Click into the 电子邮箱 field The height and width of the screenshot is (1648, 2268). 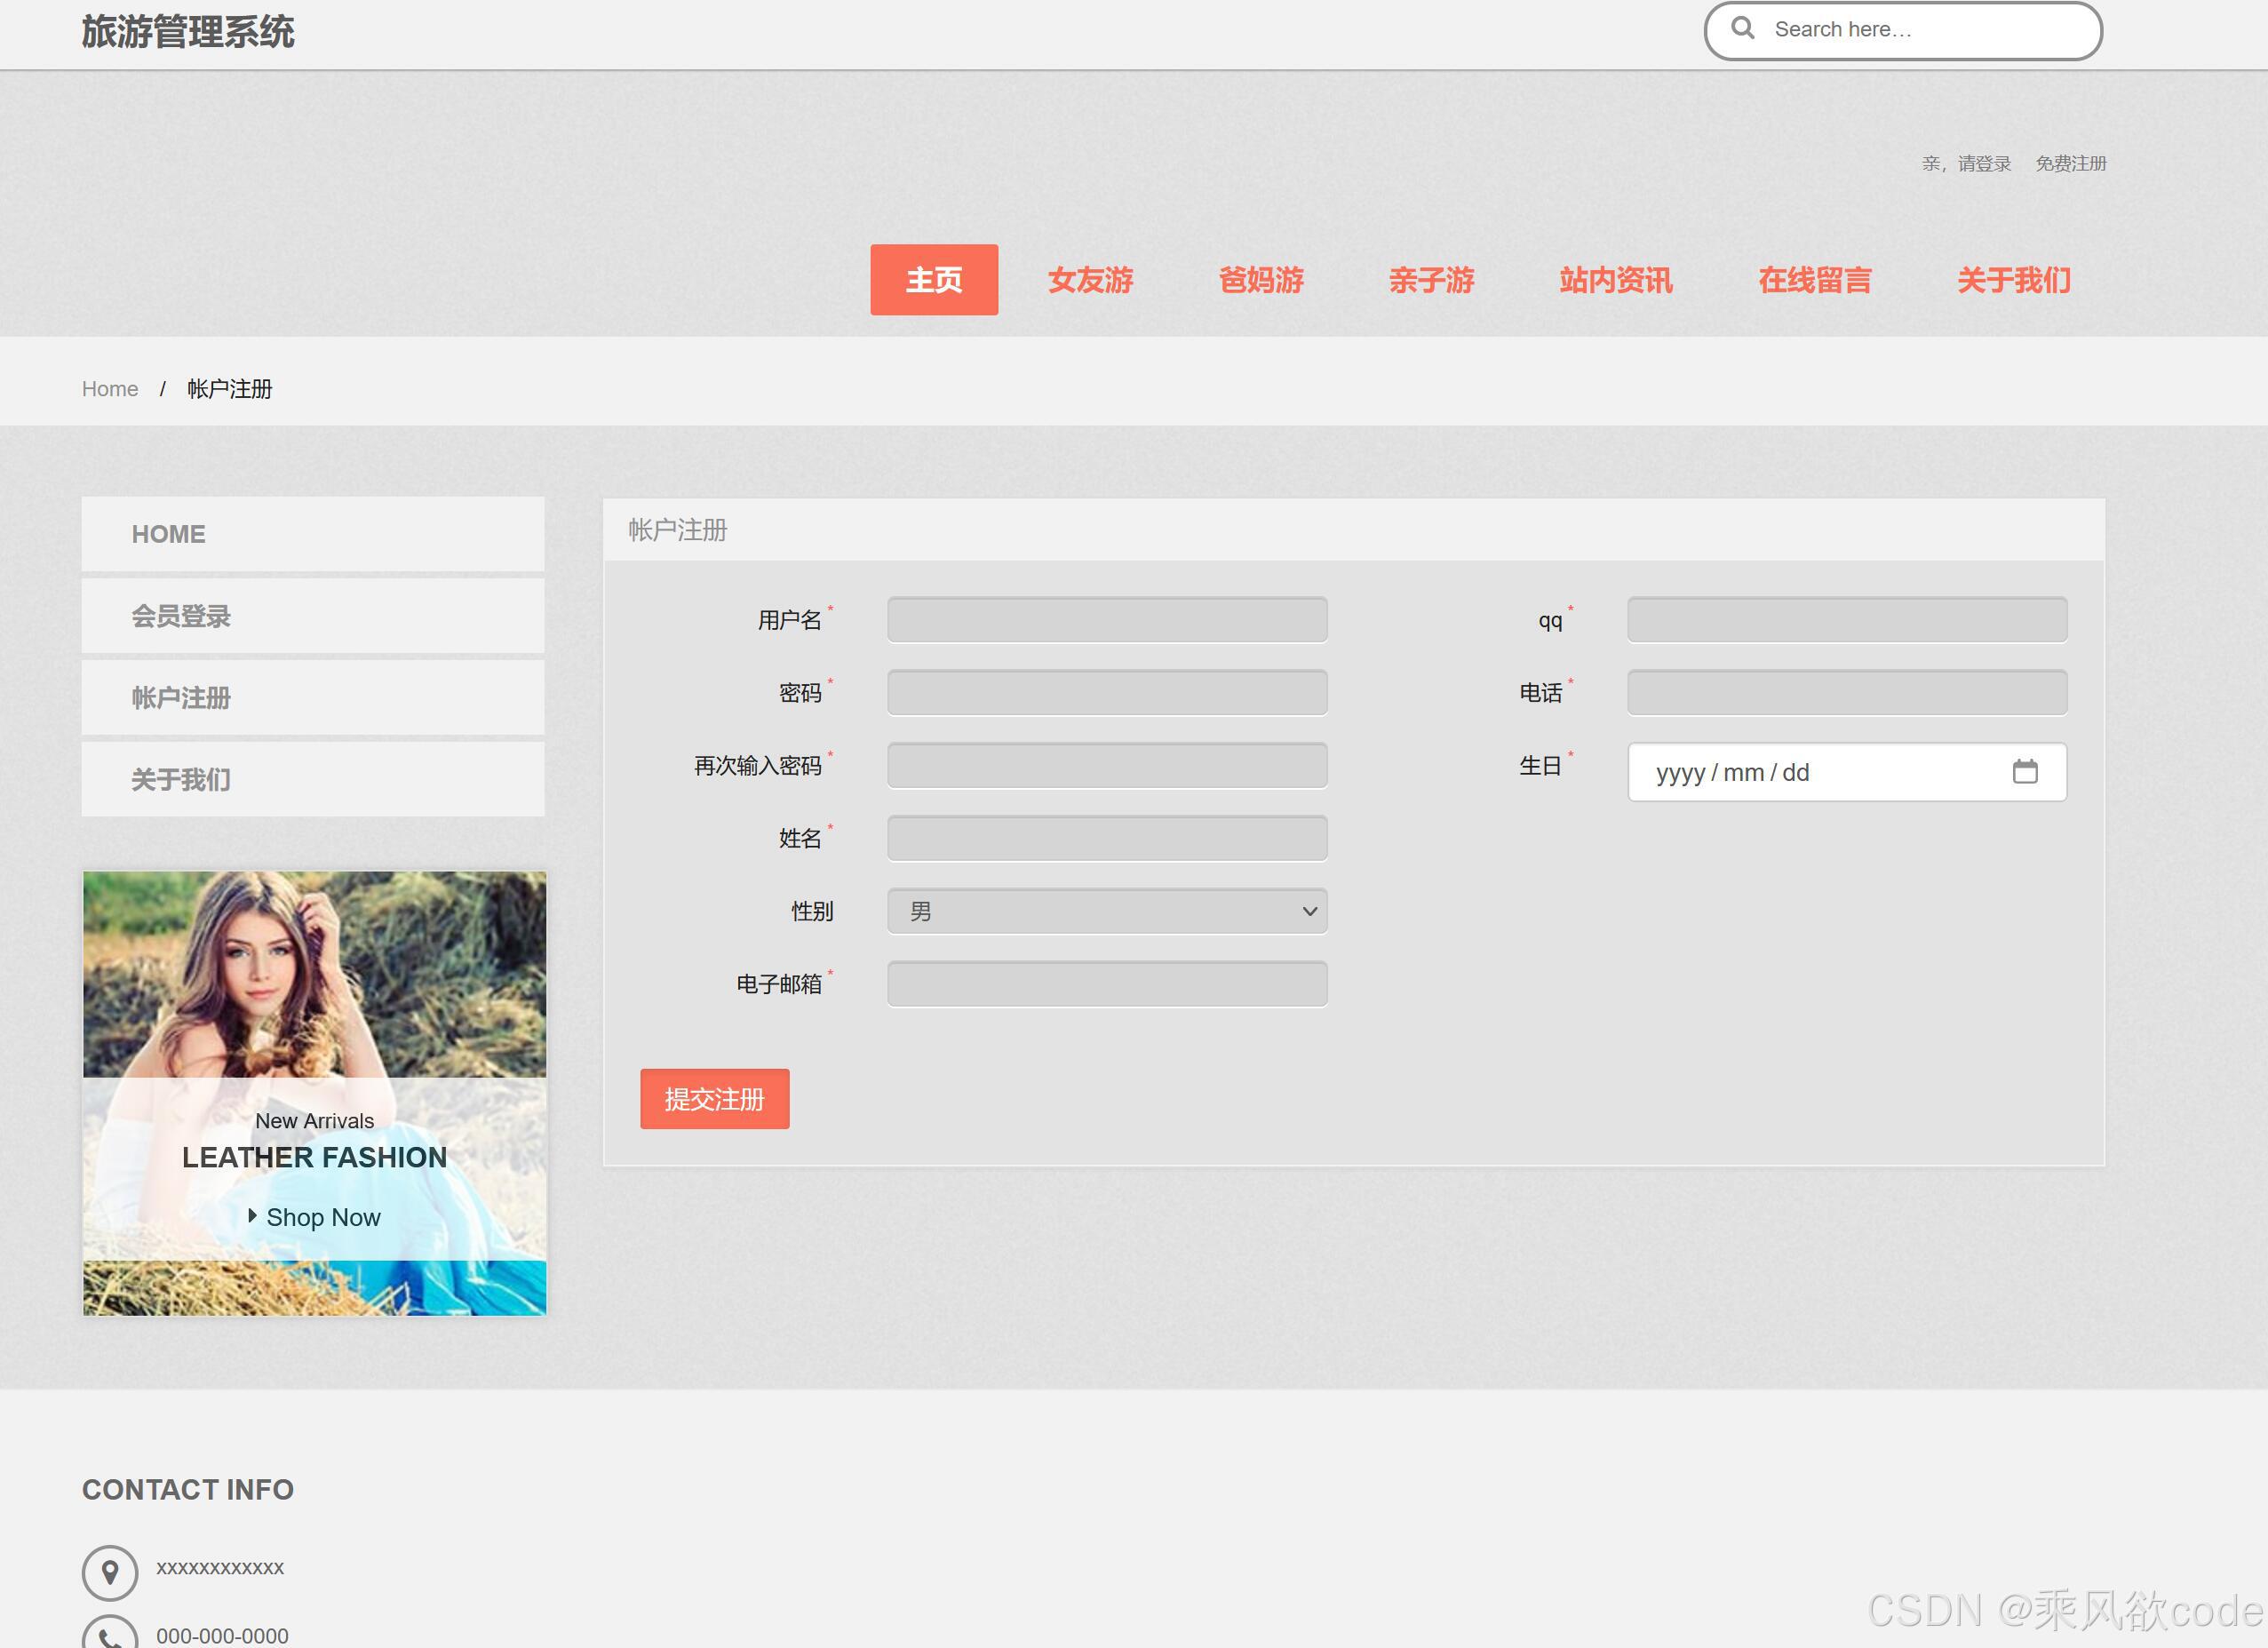pyautogui.click(x=1106, y=984)
